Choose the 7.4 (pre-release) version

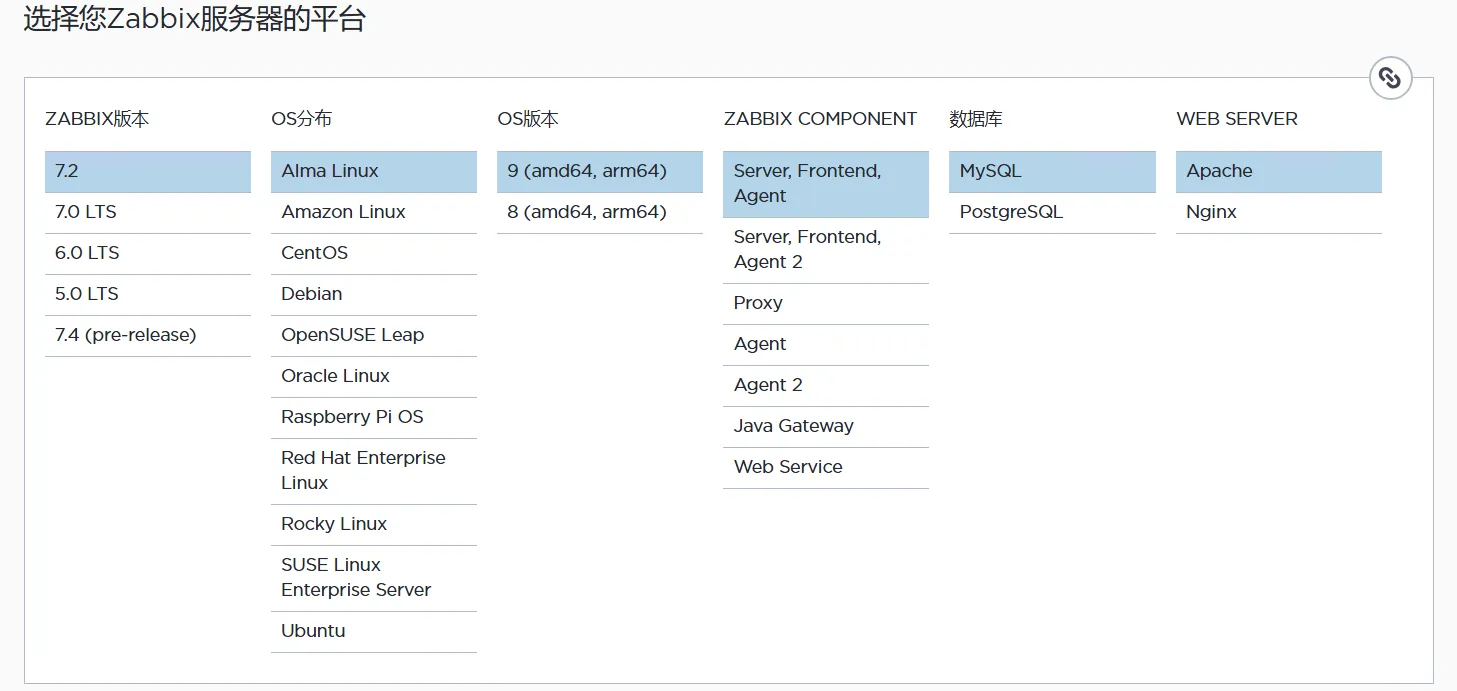(x=148, y=335)
